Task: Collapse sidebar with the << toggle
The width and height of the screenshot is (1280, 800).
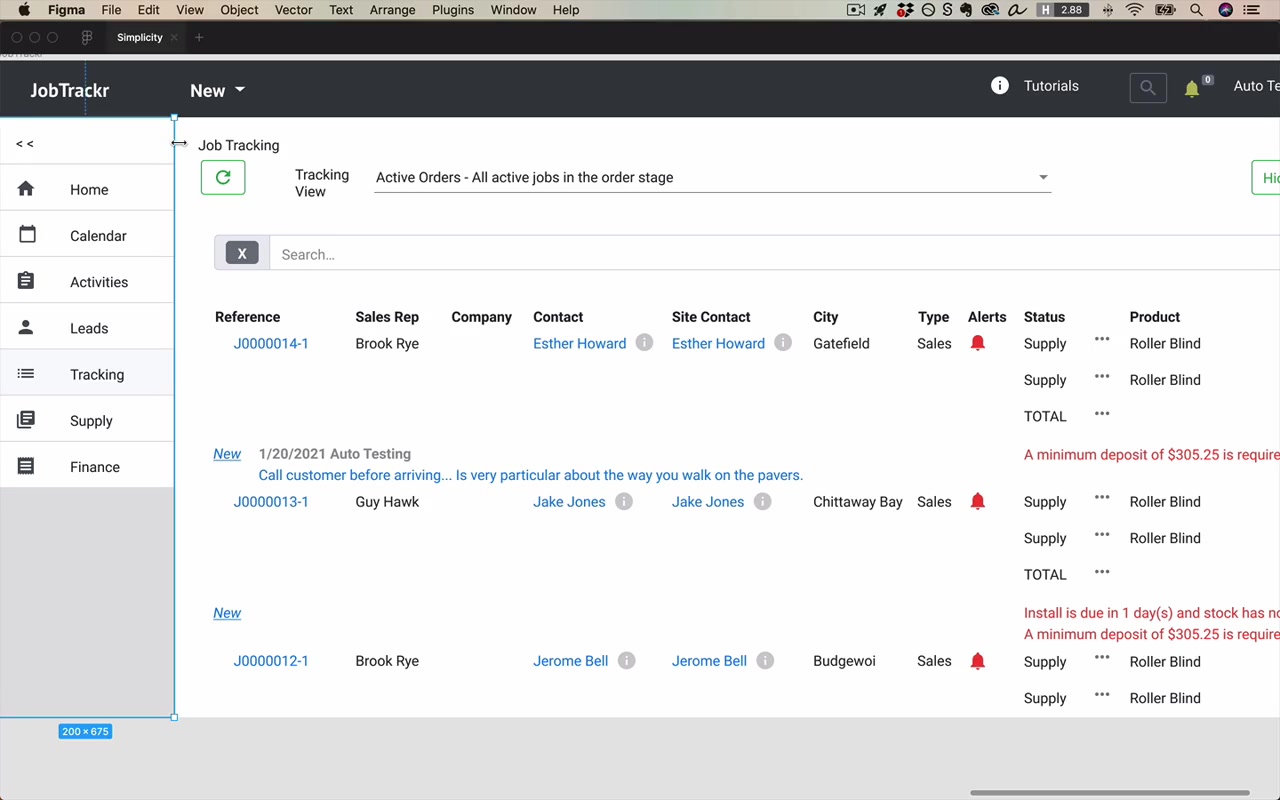Action: [x=25, y=144]
